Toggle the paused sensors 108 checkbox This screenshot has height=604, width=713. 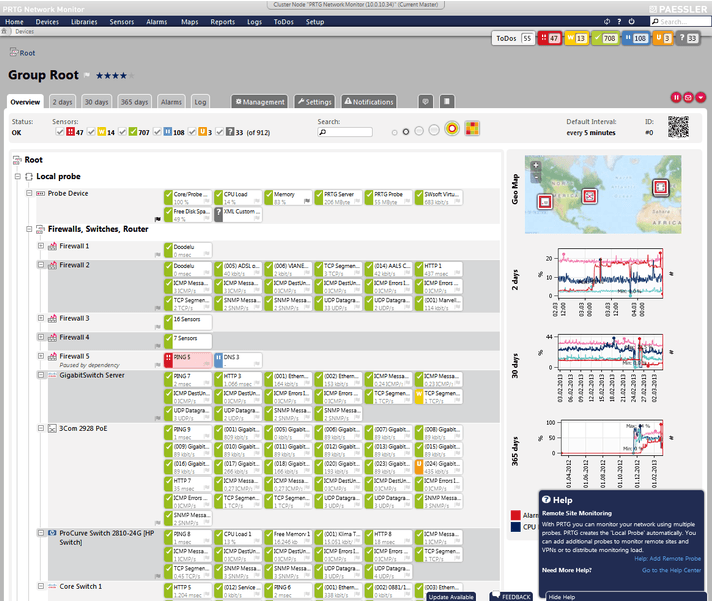click(157, 132)
